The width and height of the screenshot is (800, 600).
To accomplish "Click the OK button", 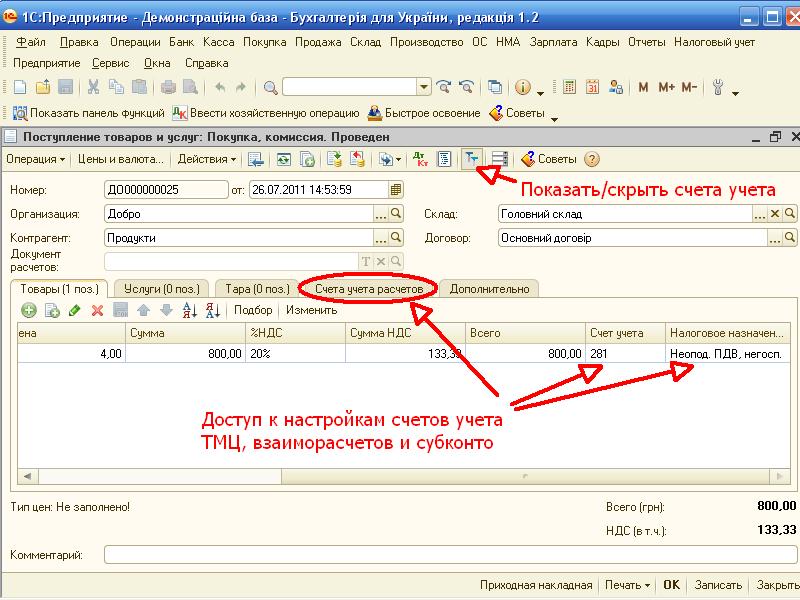I will coord(671,585).
